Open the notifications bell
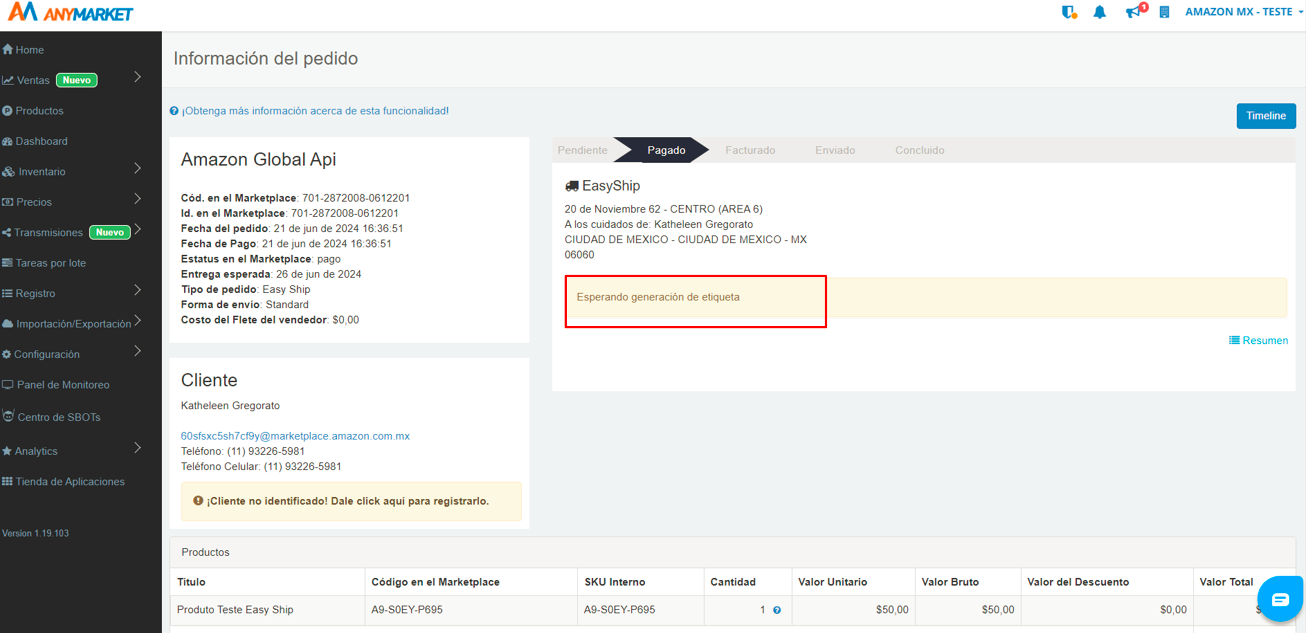The image size is (1306, 633). pyautogui.click(x=1100, y=12)
